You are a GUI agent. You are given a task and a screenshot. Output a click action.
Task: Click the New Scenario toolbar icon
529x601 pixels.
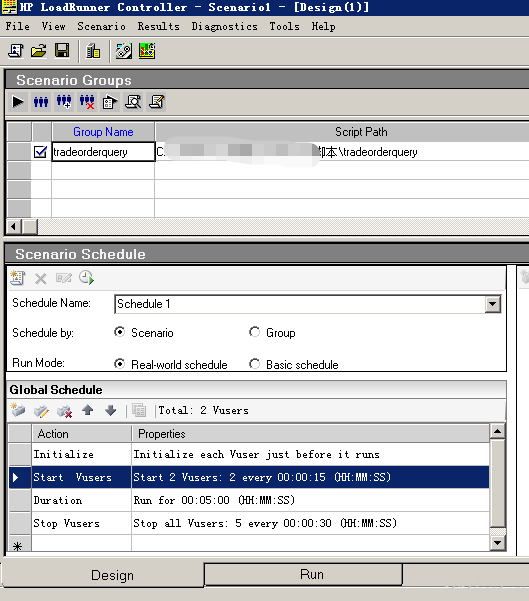coord(16,51)
